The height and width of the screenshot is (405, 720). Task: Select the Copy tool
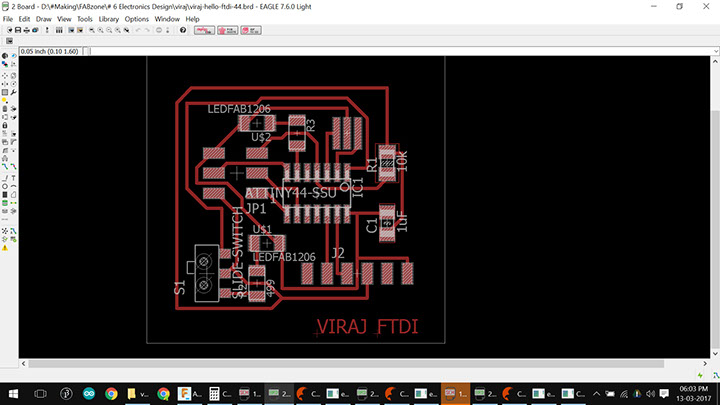click(13, 75)
